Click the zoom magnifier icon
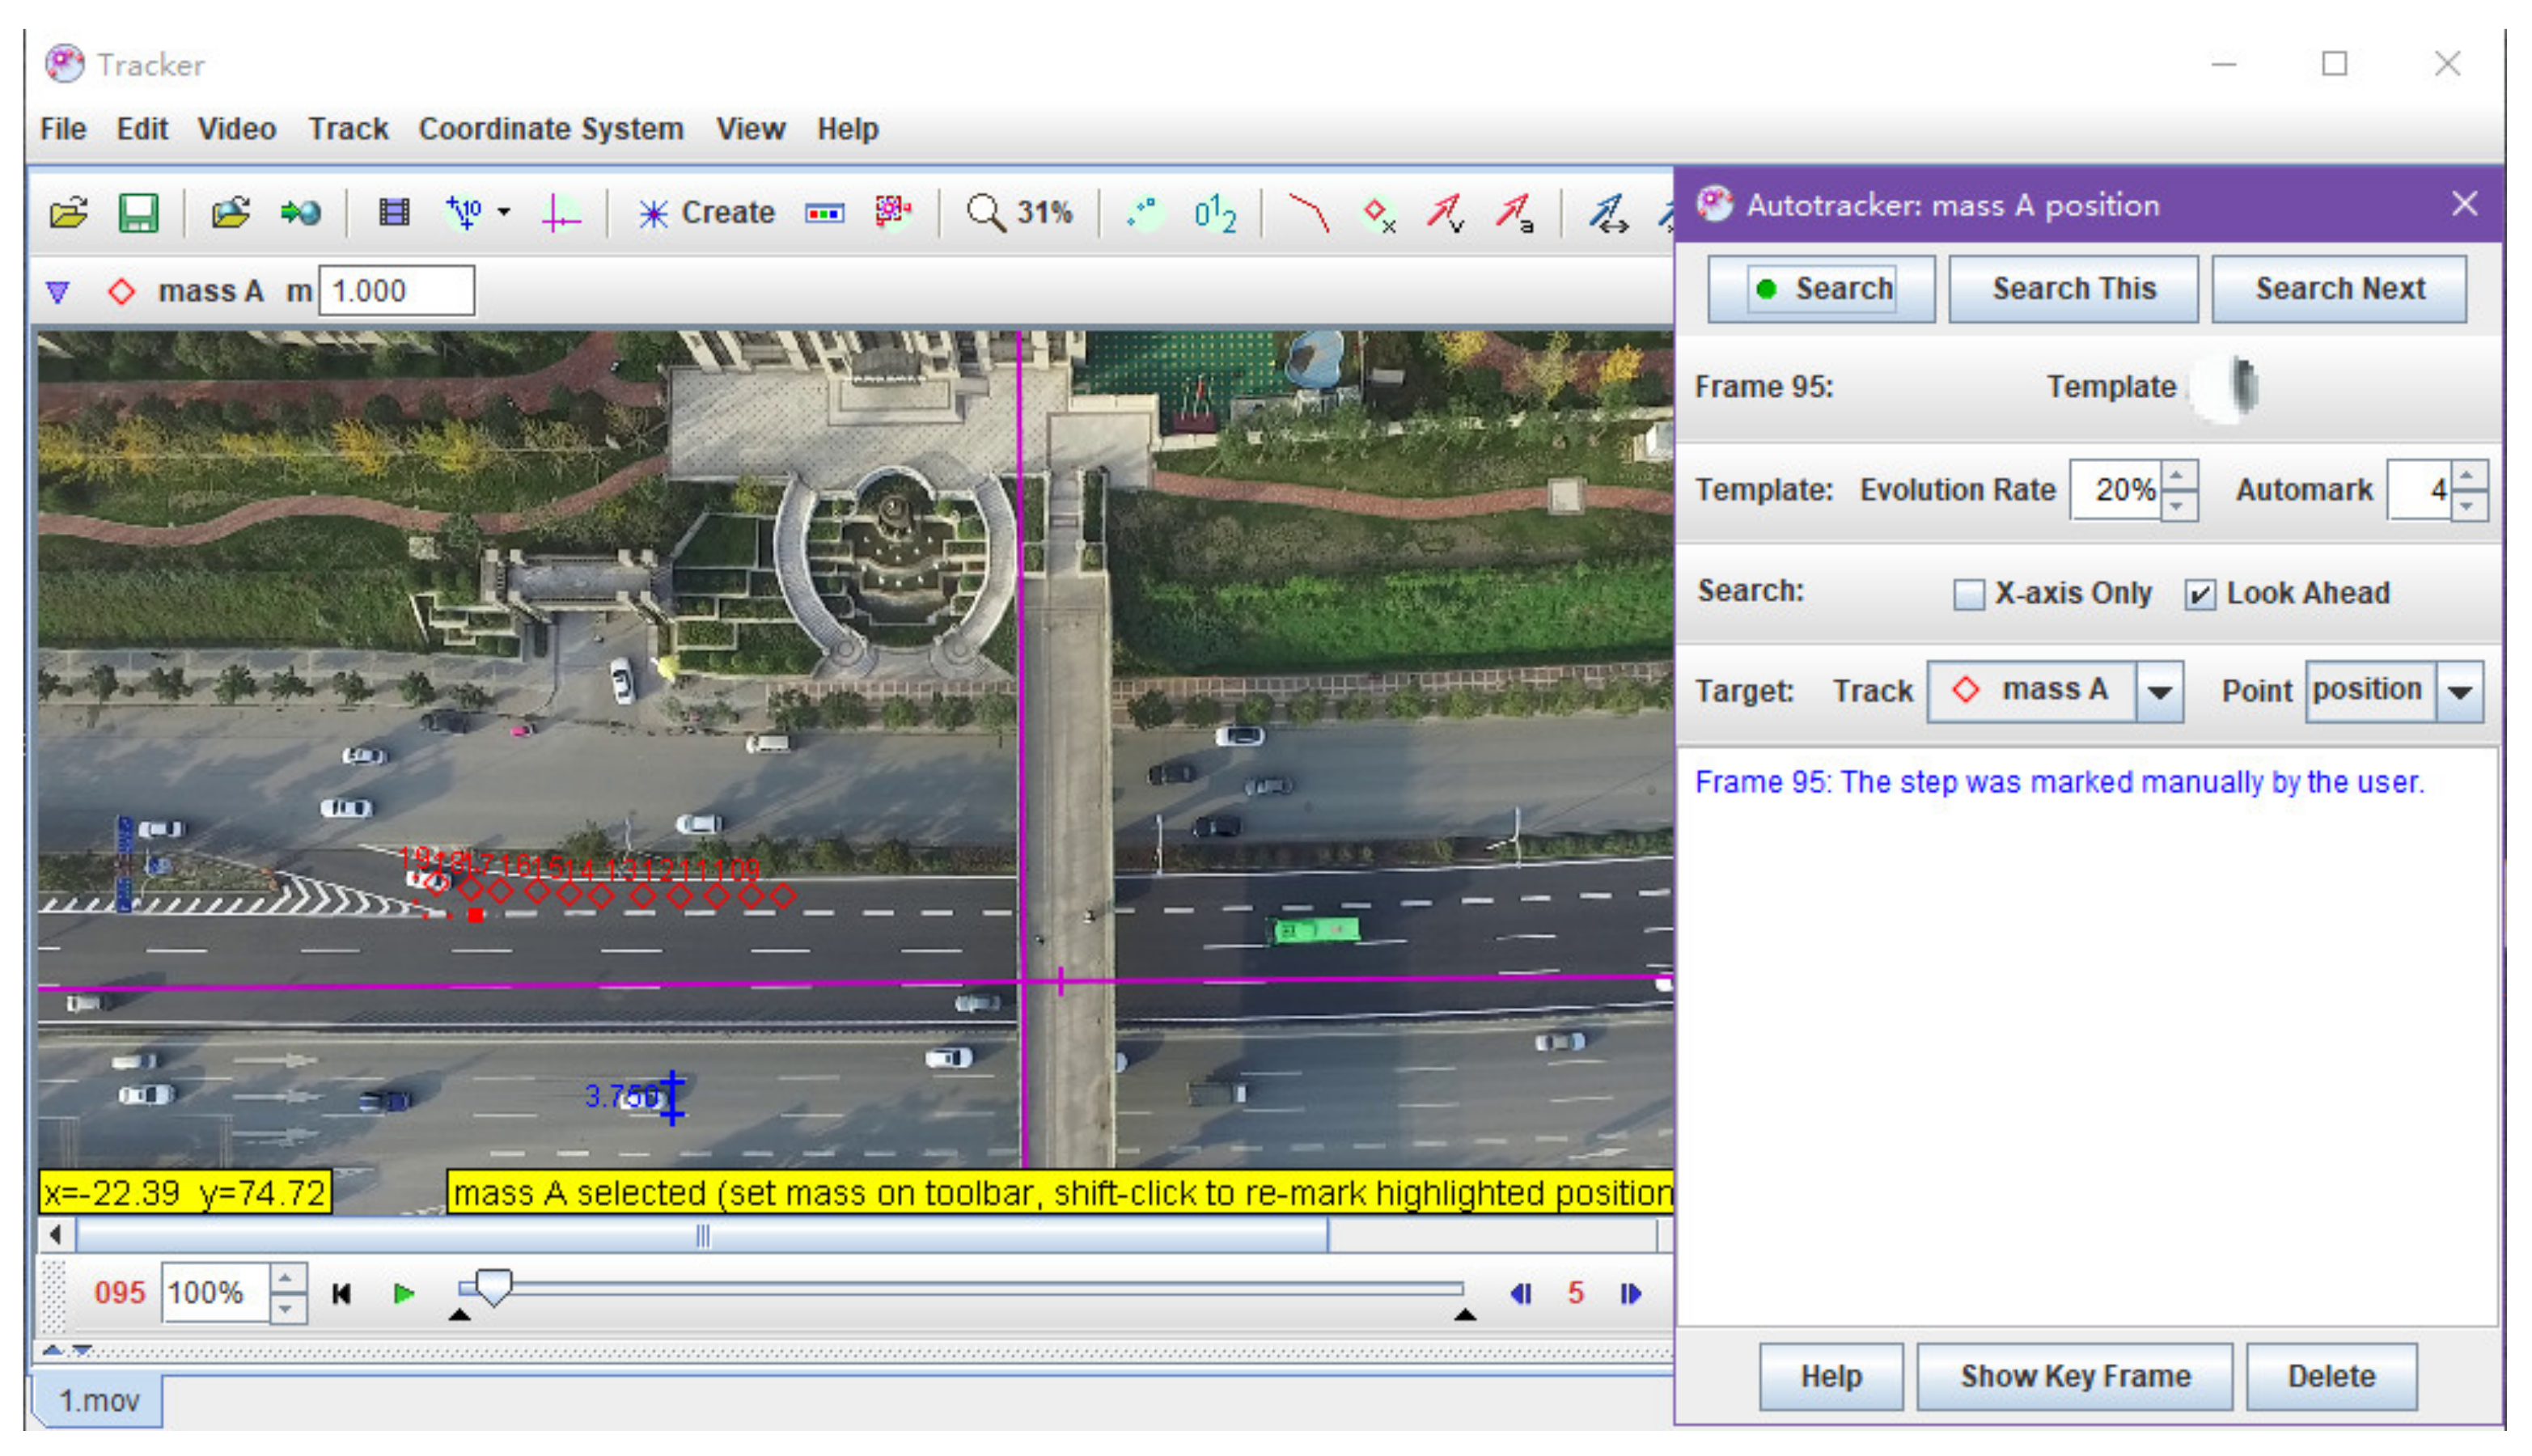Screen dimensions: 2532x1456 (985, 213)
